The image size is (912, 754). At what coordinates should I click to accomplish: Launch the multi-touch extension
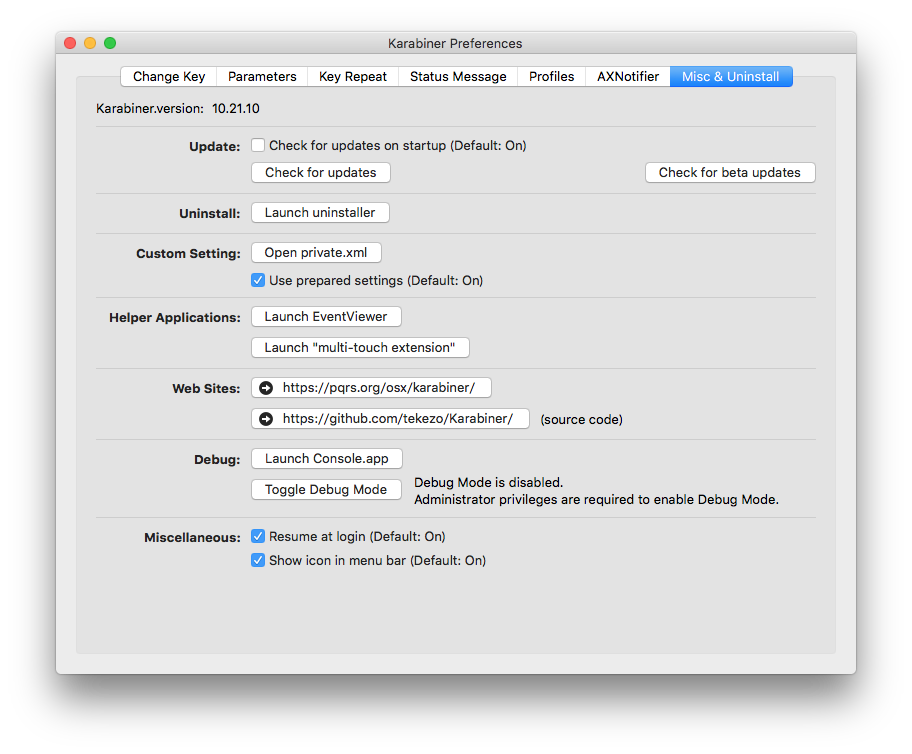coord(360,348)
